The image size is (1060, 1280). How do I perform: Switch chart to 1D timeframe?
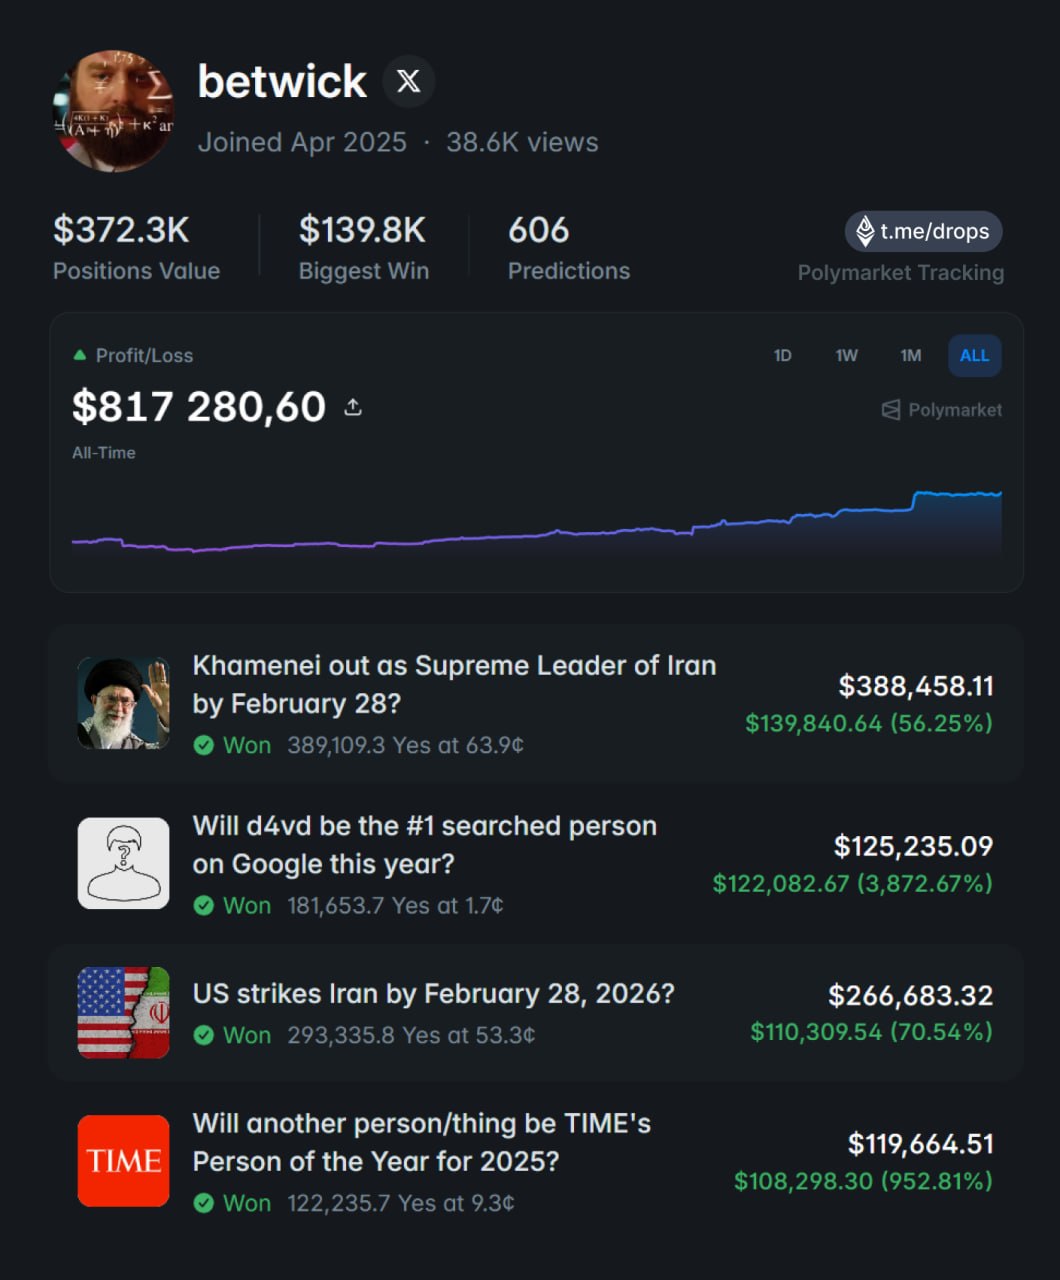(x=782, y=356)
